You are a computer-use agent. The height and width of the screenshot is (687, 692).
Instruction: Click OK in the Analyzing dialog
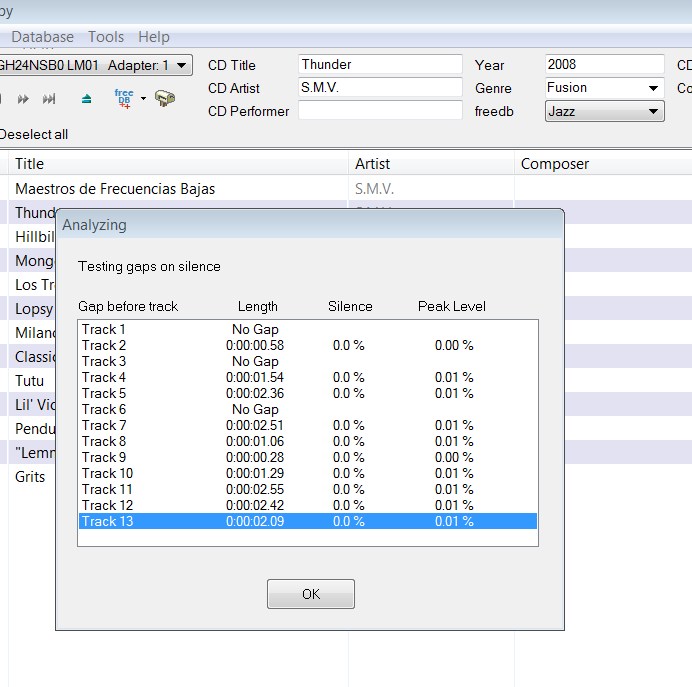(311, 594)
